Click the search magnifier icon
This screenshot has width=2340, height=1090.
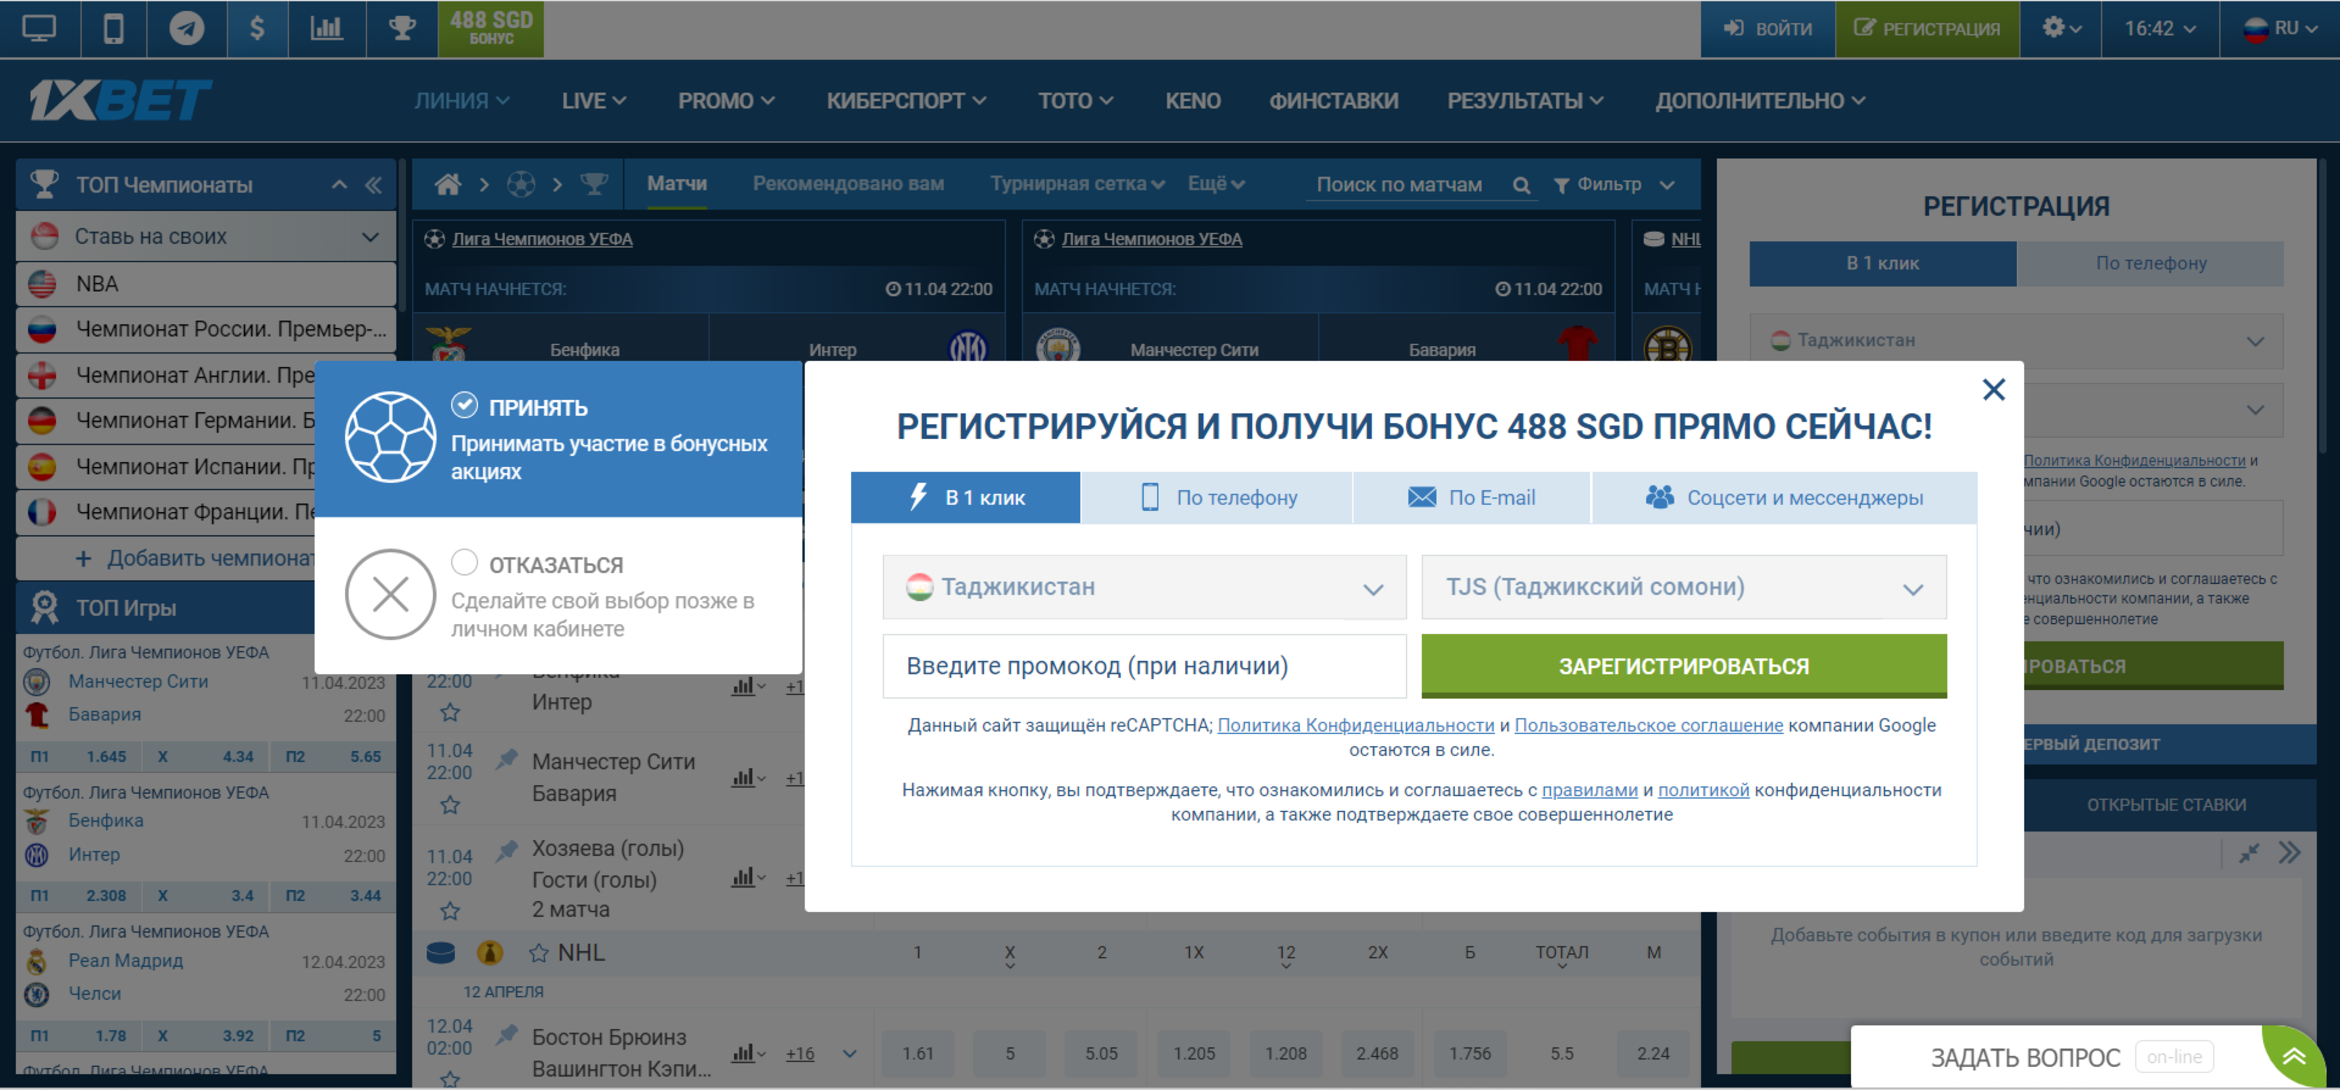(1521, 185)
